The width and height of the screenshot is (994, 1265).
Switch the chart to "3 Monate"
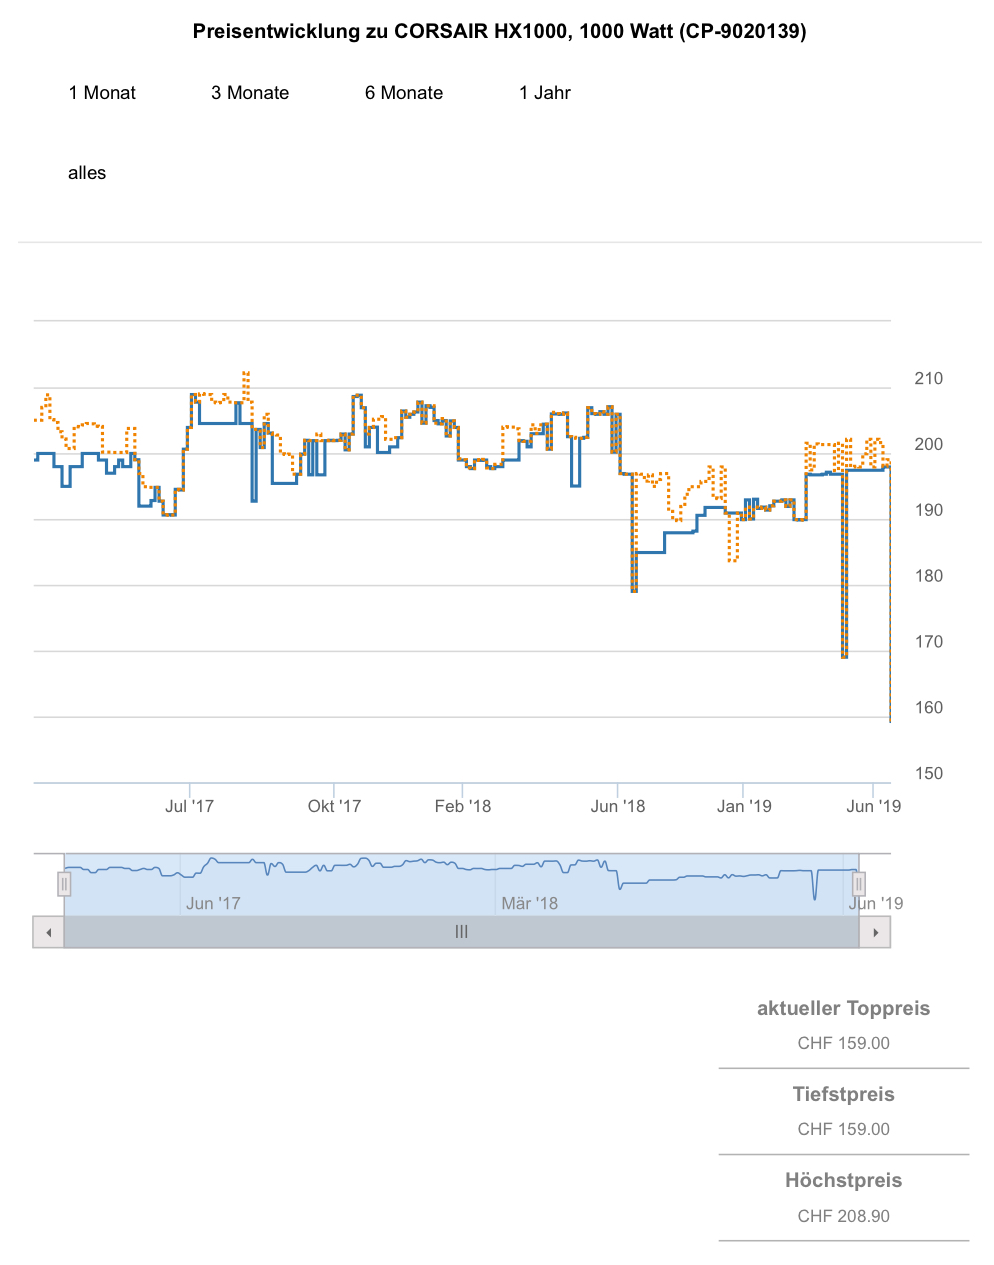pos(250,93)
